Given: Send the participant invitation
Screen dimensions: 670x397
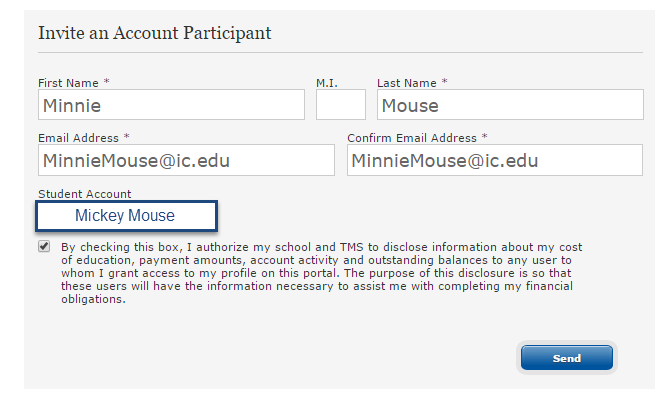Looking at the screenshot, I should (567, 358).
